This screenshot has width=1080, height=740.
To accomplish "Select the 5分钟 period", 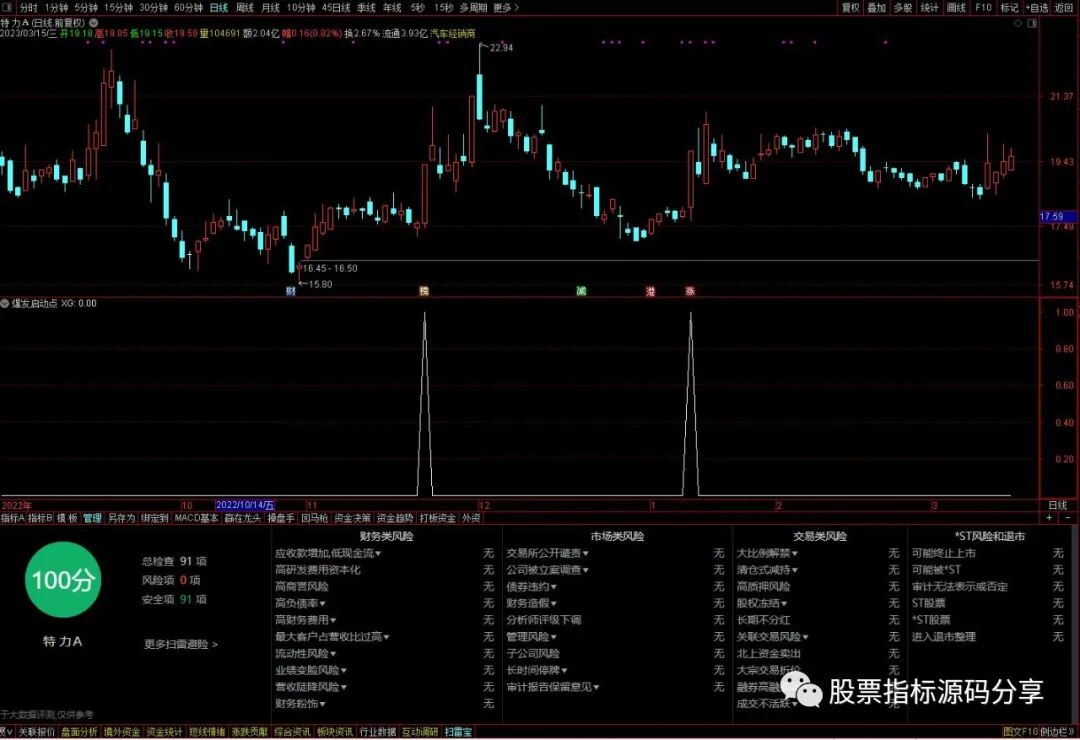I will tap(86, 8).
